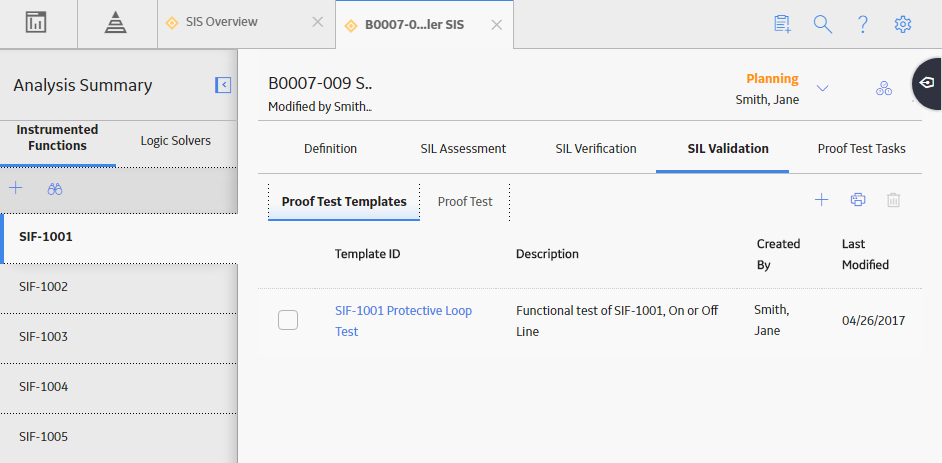This screenshot has width=942, height=463.
Task: Click the clipboard add-note icon
Action: [782, 24]
